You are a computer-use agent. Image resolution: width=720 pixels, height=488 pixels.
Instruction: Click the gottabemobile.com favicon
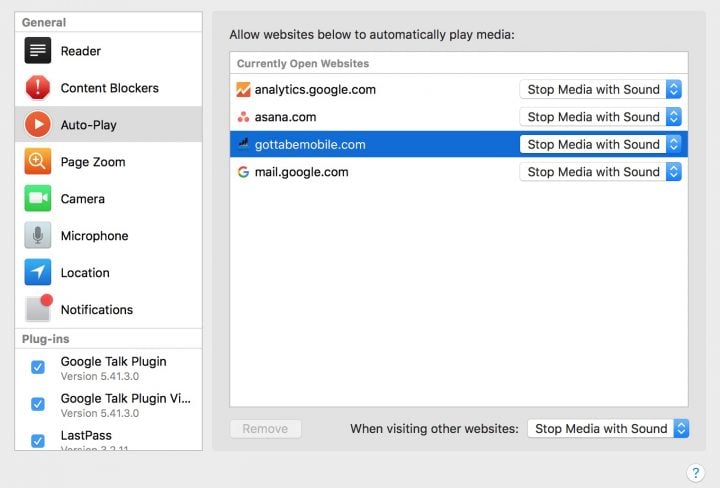click(x=243, y=144)
